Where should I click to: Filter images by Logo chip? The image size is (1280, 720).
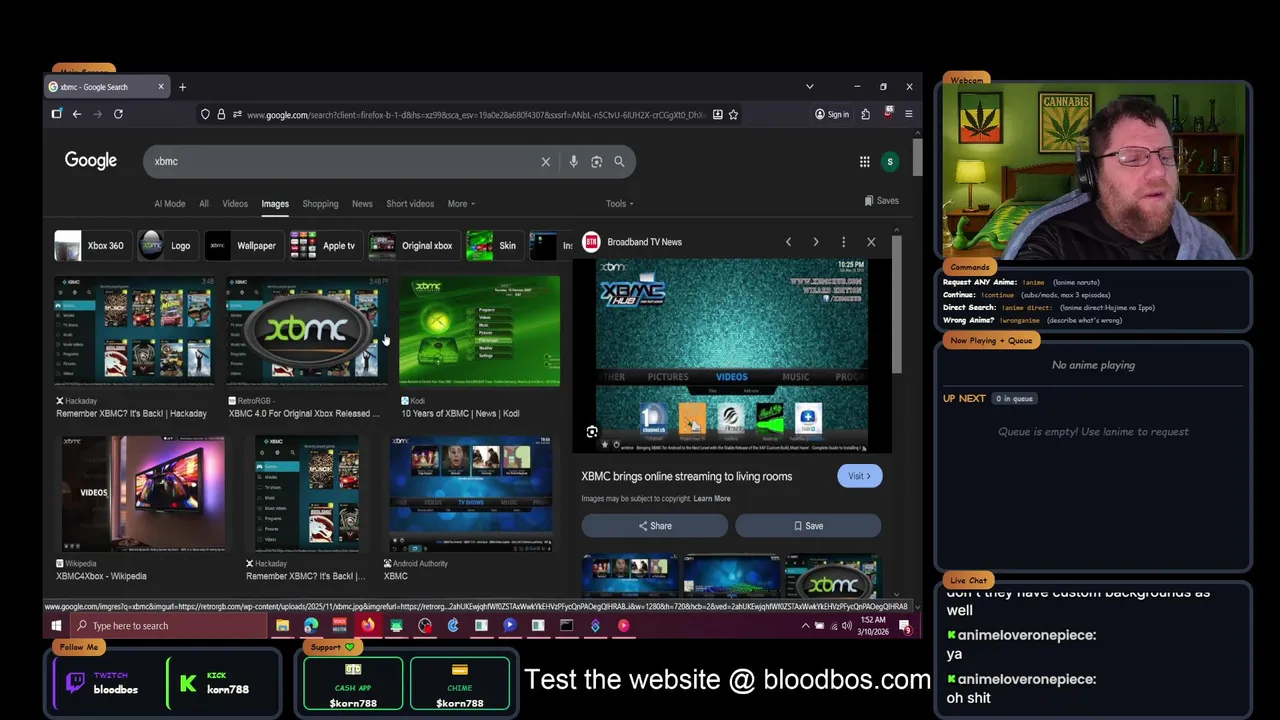click(166, 245)
